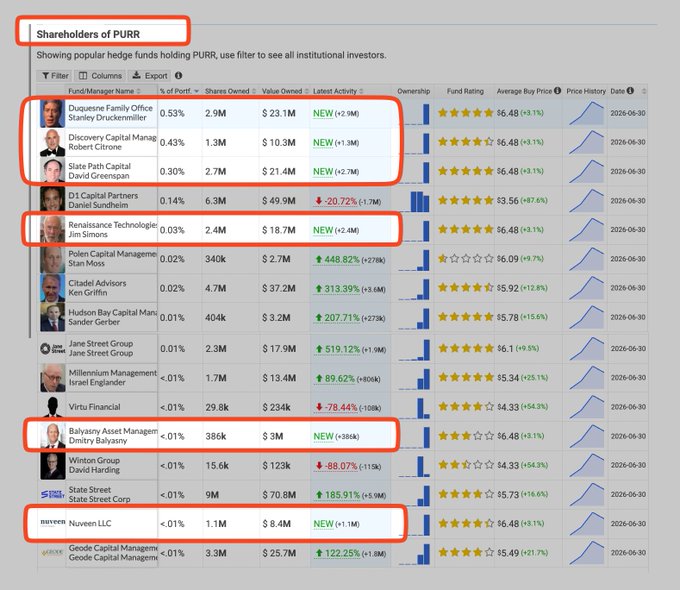Viewport: 680px width, 590px height.
Task: Click Duquesne five-star fund rating
Action: click(465, 113)
